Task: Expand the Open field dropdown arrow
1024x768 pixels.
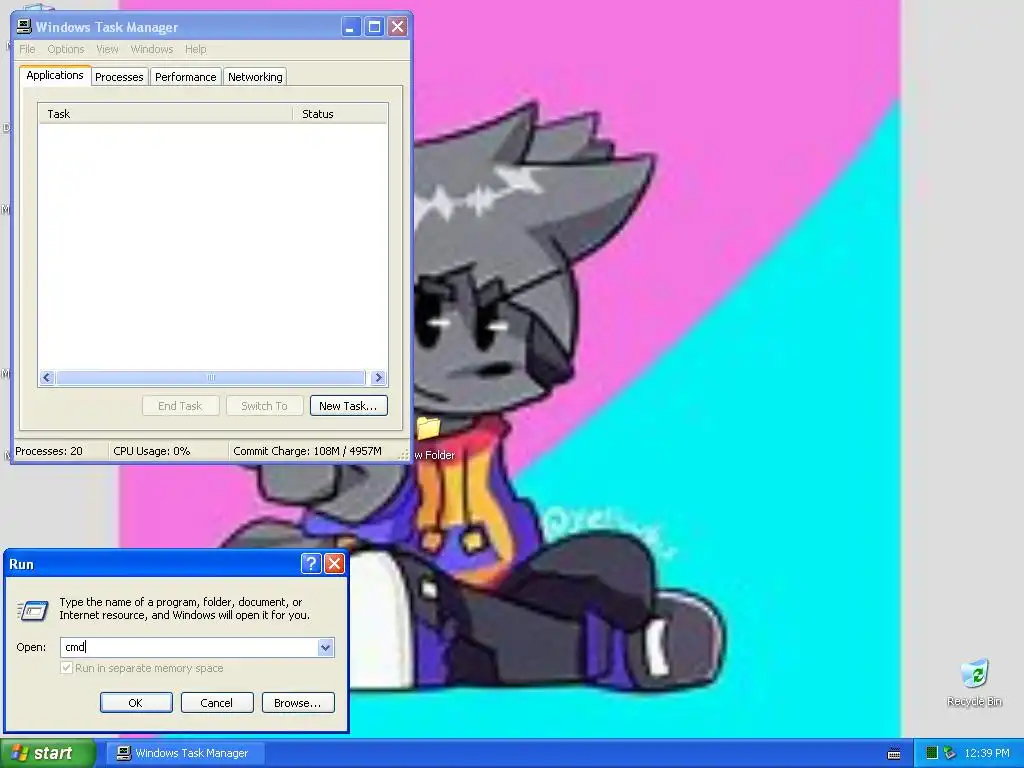Action: pyautogui.click(x=325, y=647)
